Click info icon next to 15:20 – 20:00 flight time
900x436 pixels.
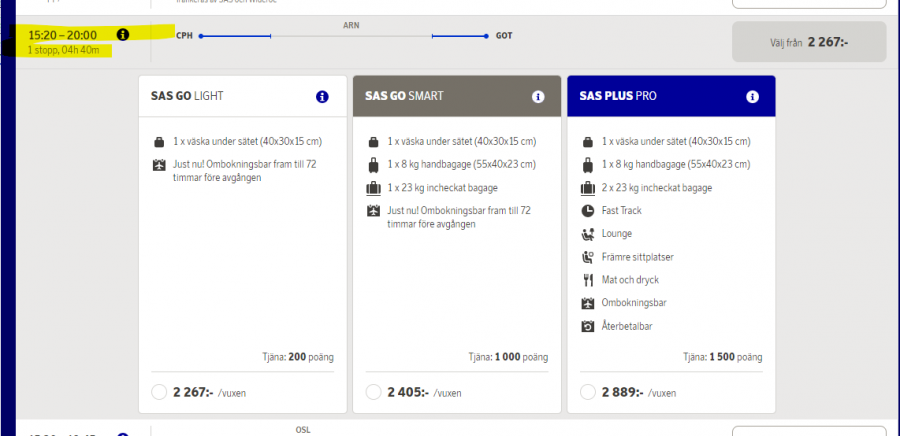(123, 35)
